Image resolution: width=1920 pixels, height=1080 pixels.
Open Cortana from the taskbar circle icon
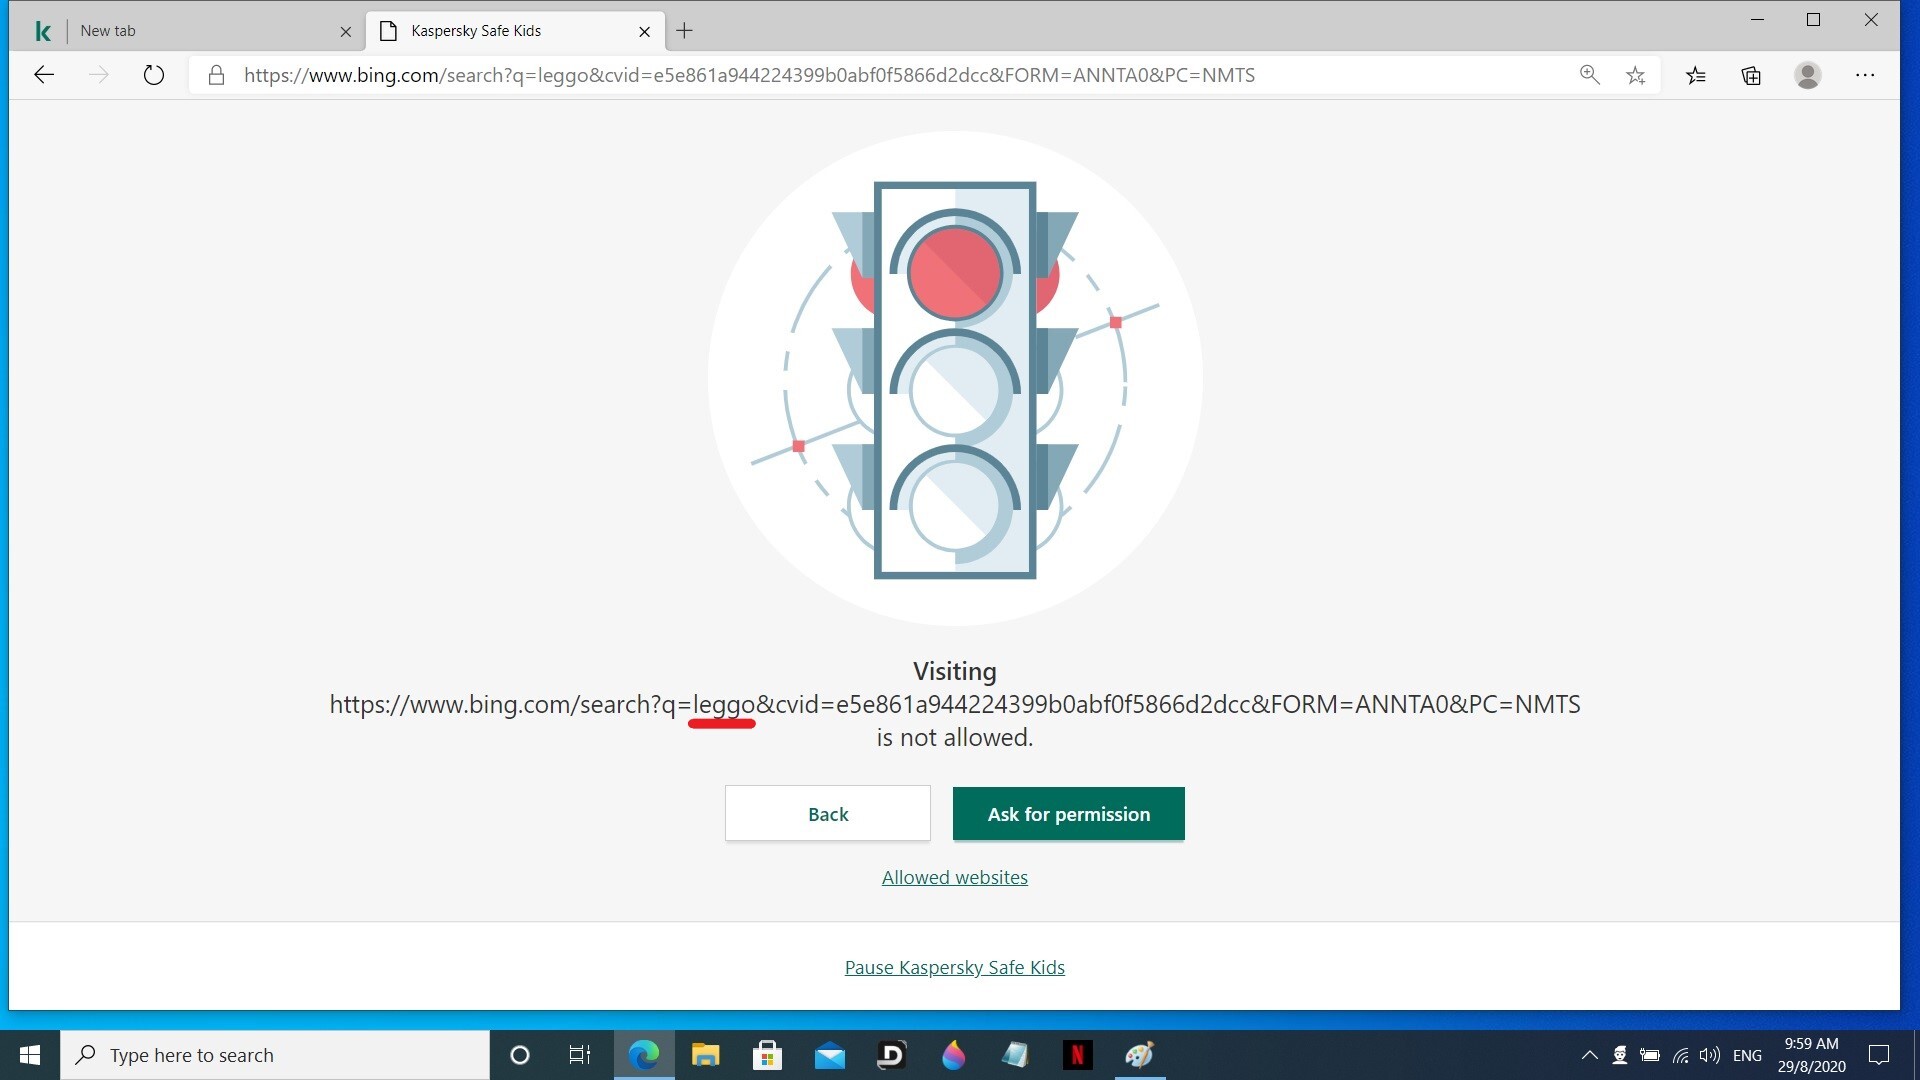pos(519,1055)
